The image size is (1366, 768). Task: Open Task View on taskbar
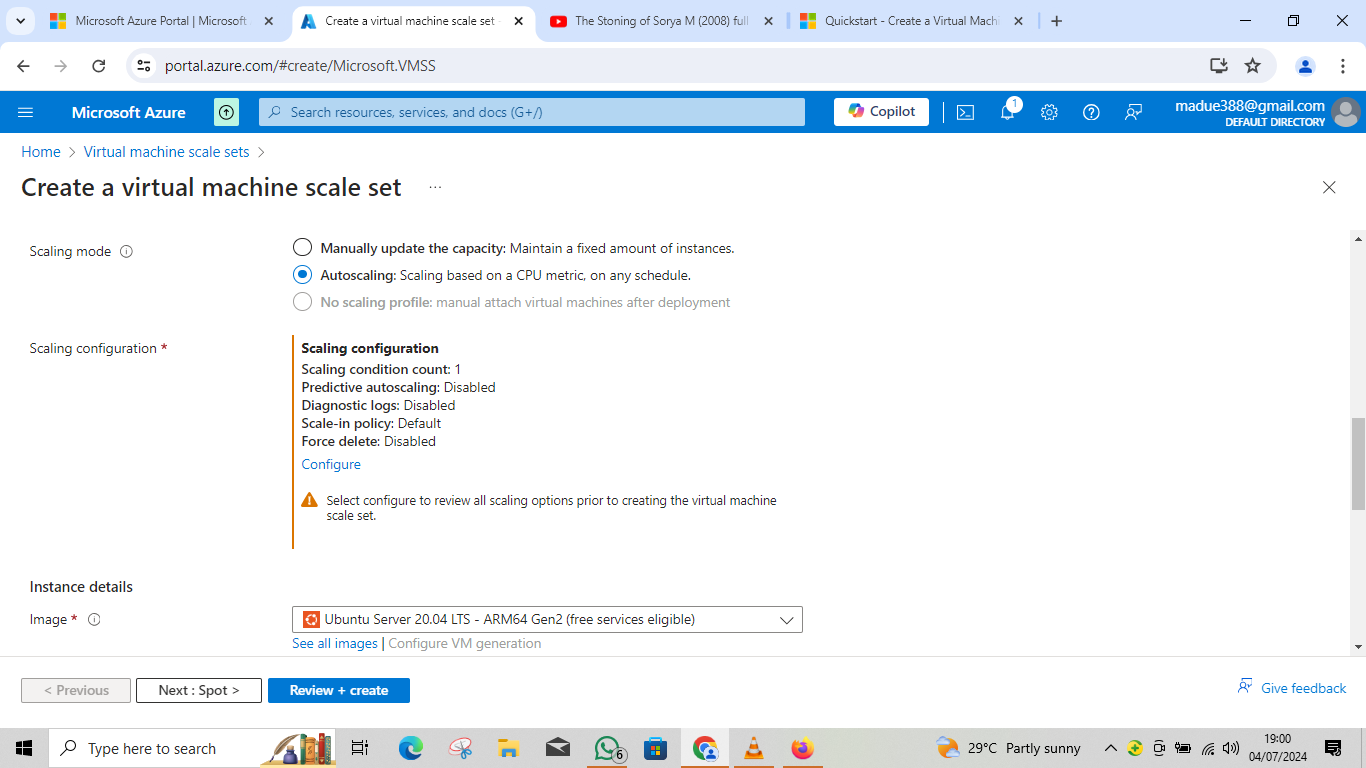(x=360, y=748)
